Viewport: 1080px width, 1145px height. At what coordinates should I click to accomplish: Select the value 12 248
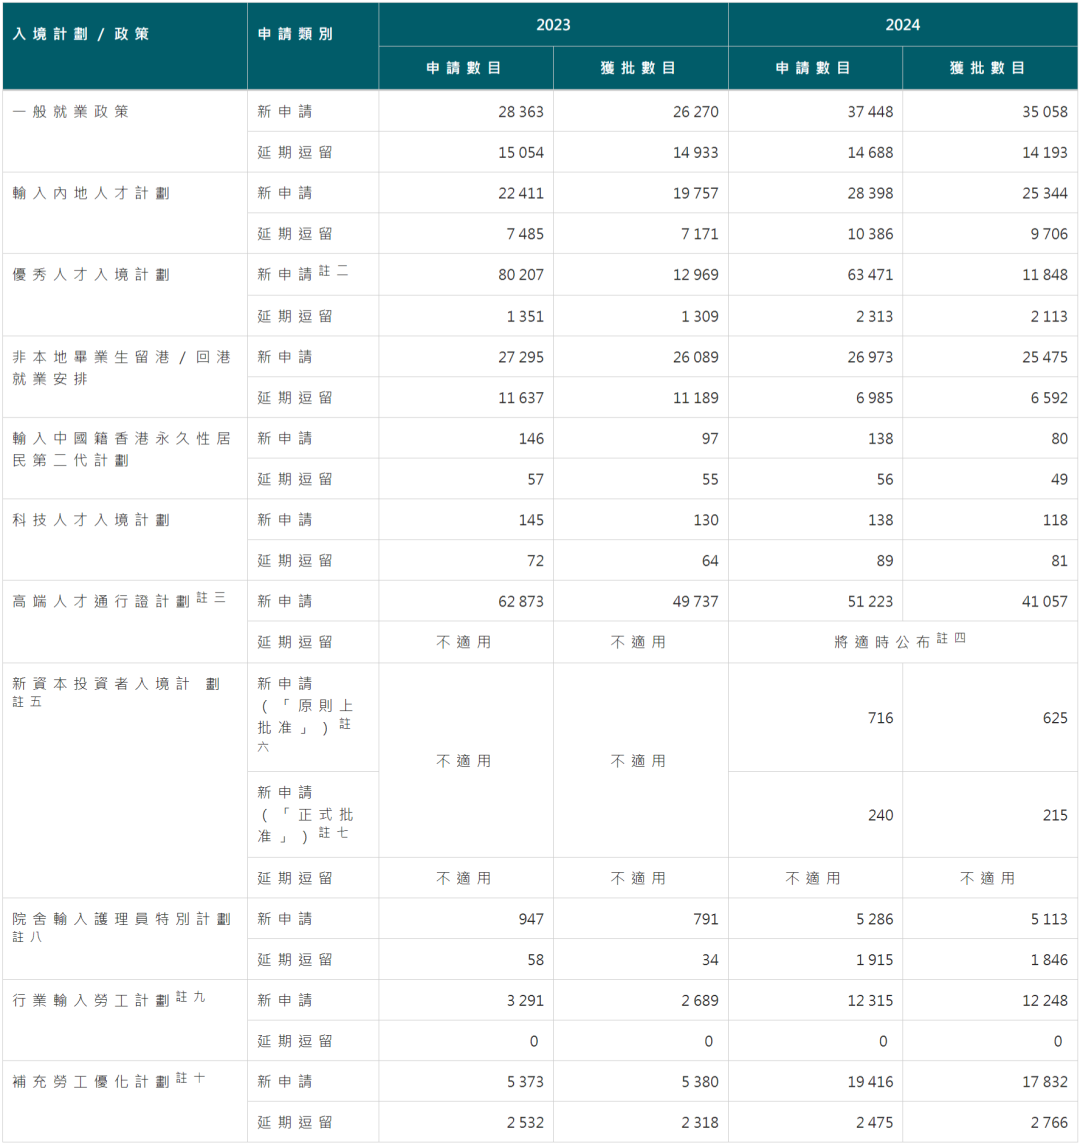pyautogui.click(x=1044, y=1001)
